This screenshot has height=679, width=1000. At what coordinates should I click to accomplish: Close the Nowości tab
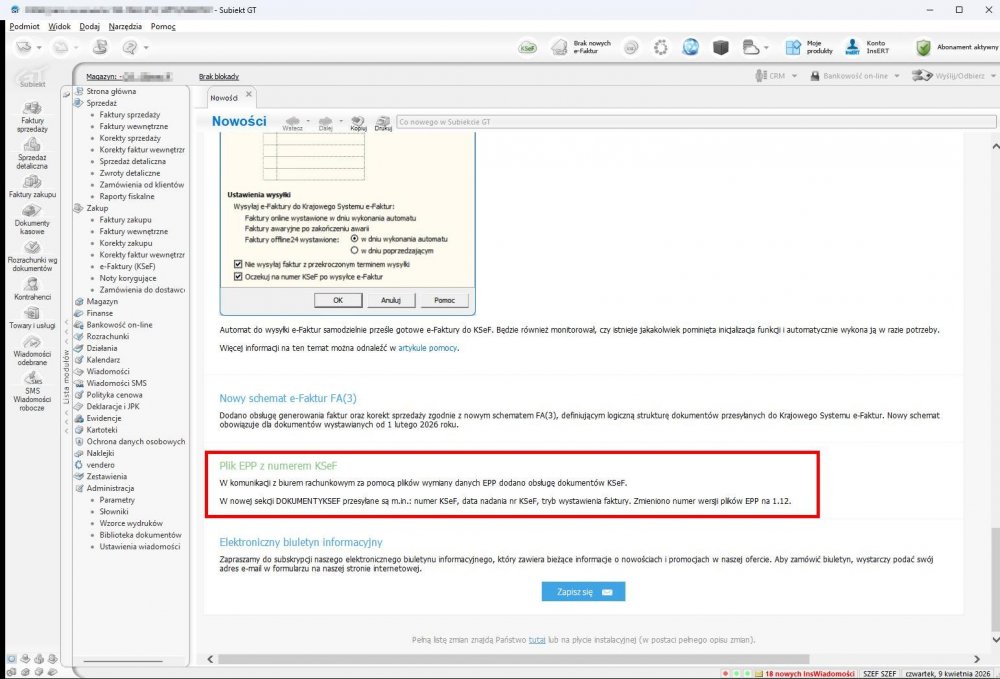pyautogui.click(x=249, y=94)
